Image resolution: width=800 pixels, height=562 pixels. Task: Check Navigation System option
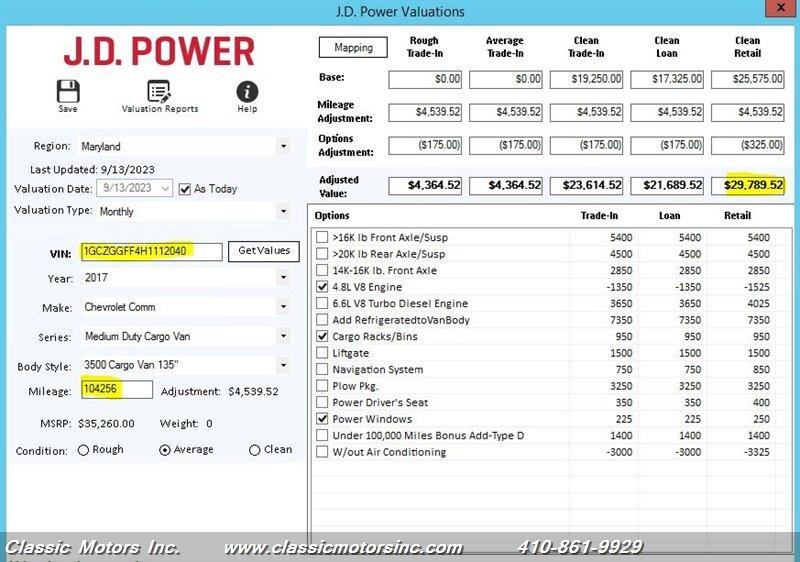[x=322, y=369]
